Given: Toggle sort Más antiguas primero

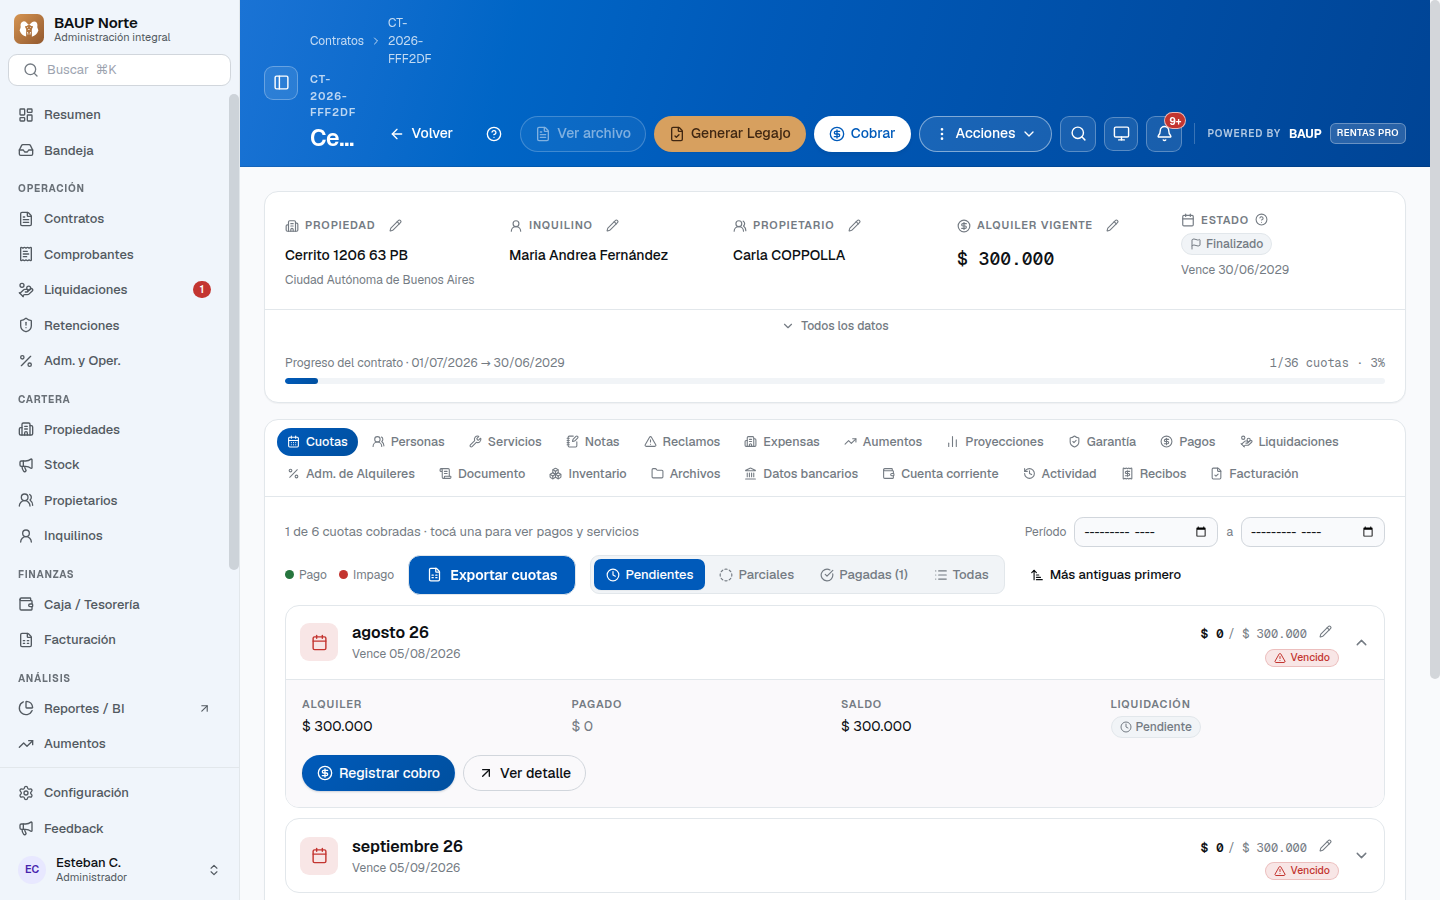Looking at the screenshot, I should [1105, 575].
